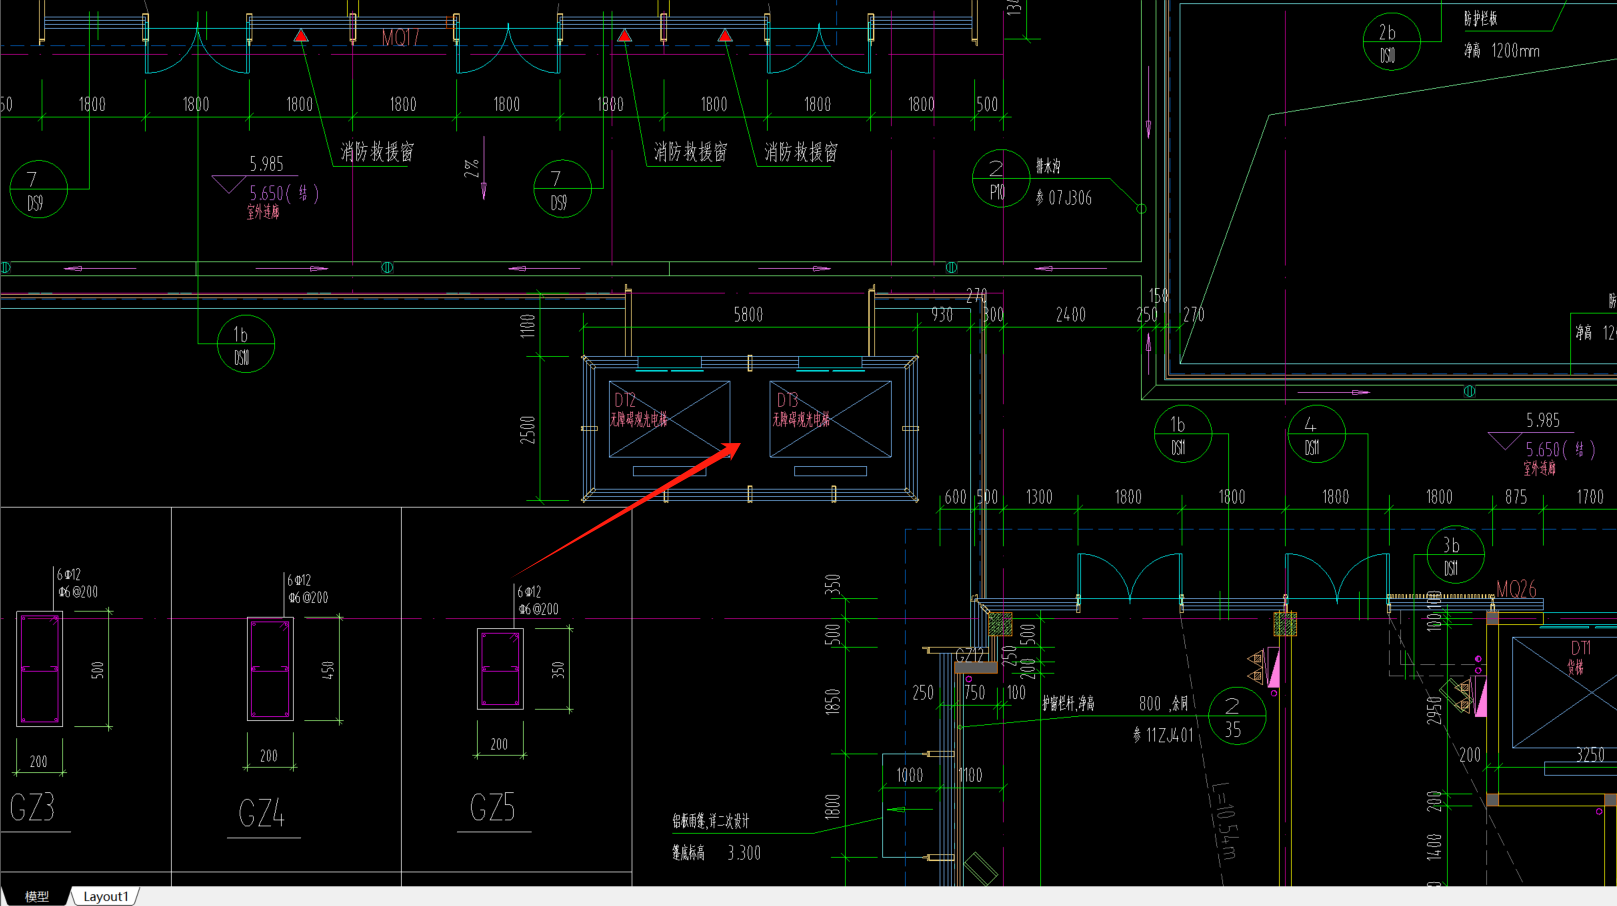Click the 2/35 detail callout circle
Viewport: 1617px width, 906px height.
[x=1237, y=716]
